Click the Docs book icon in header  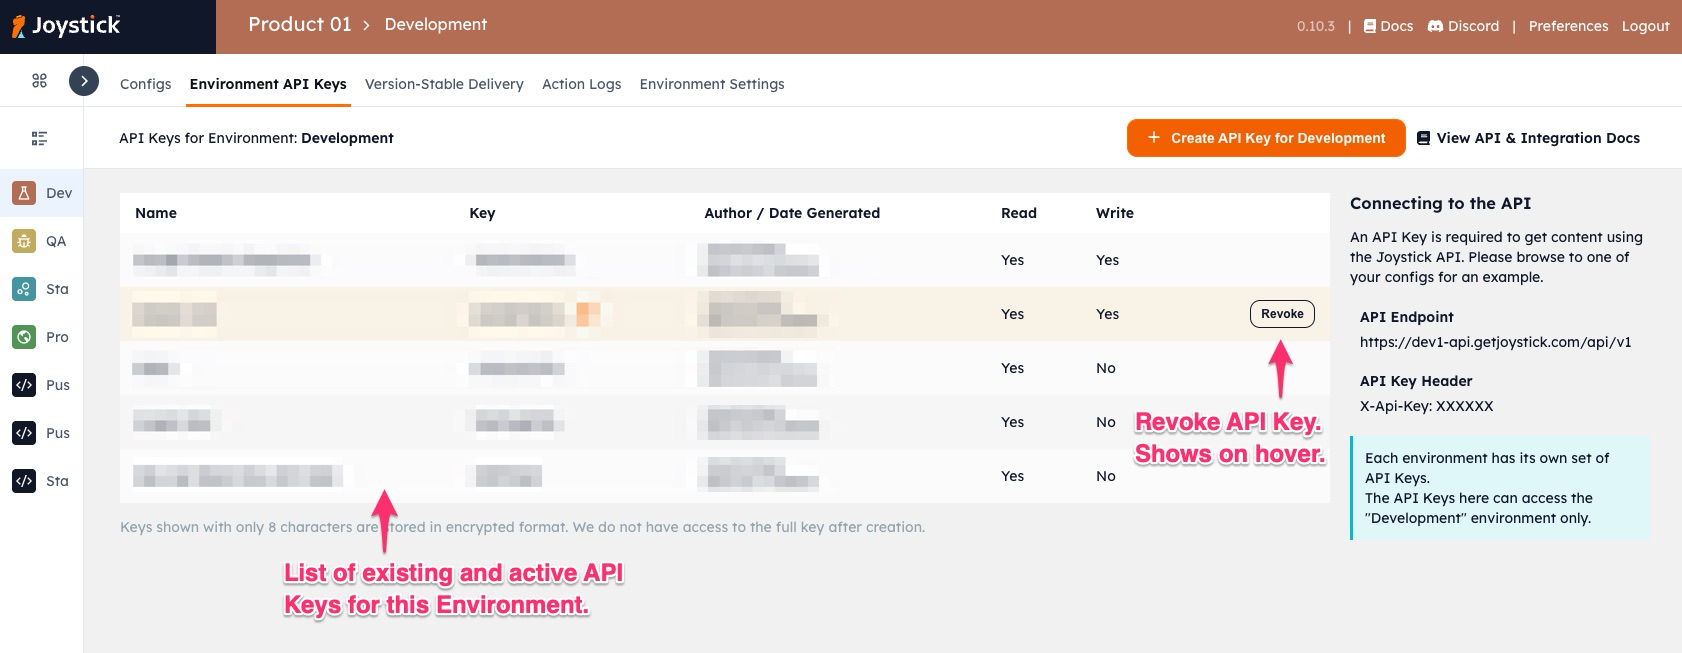pos(1370,26)
